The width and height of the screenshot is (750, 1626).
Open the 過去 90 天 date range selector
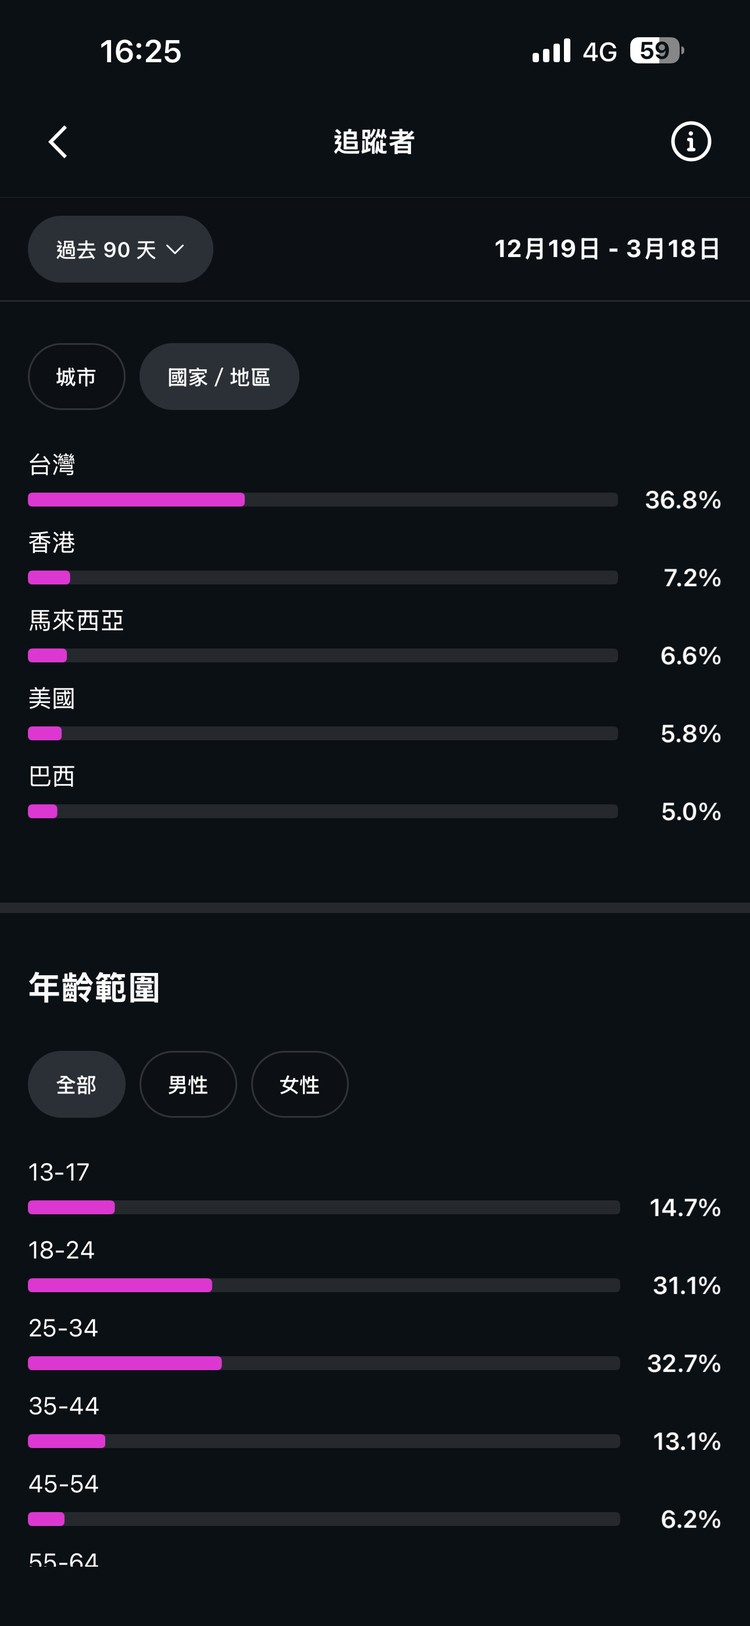point(120,250)
